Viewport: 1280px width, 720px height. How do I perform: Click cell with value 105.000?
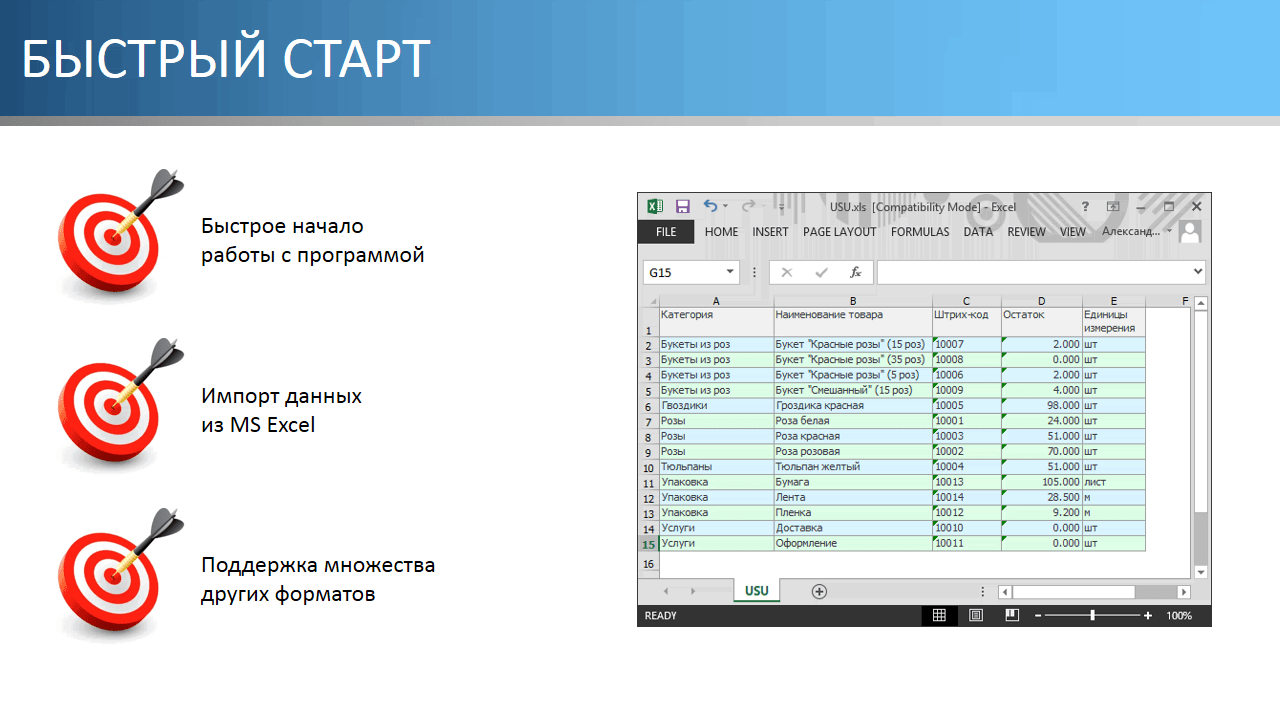pos(1042,482)
